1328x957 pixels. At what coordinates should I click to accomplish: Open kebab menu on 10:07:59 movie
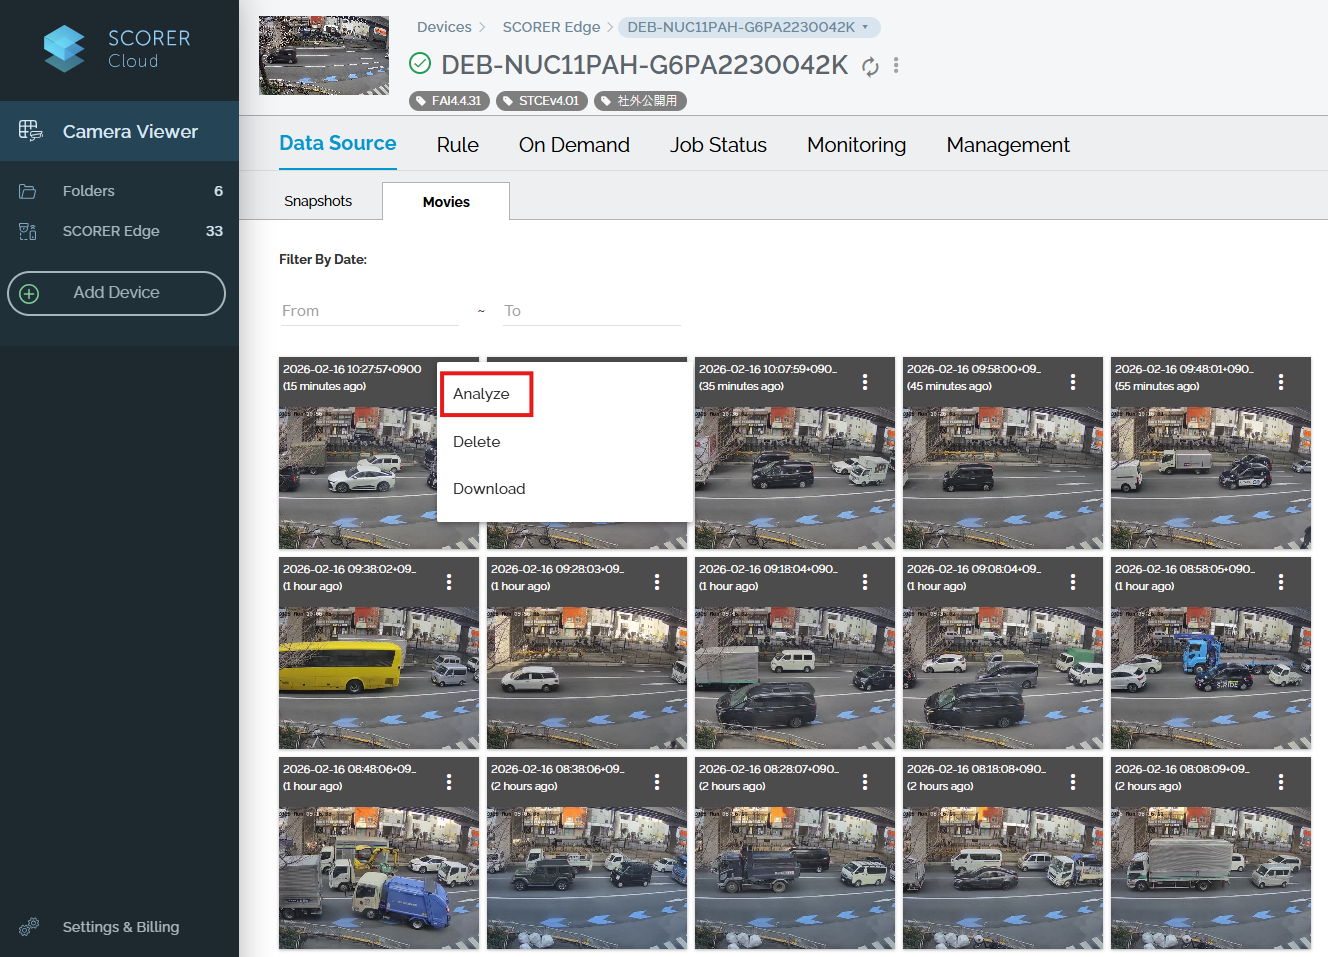point(865,382)
